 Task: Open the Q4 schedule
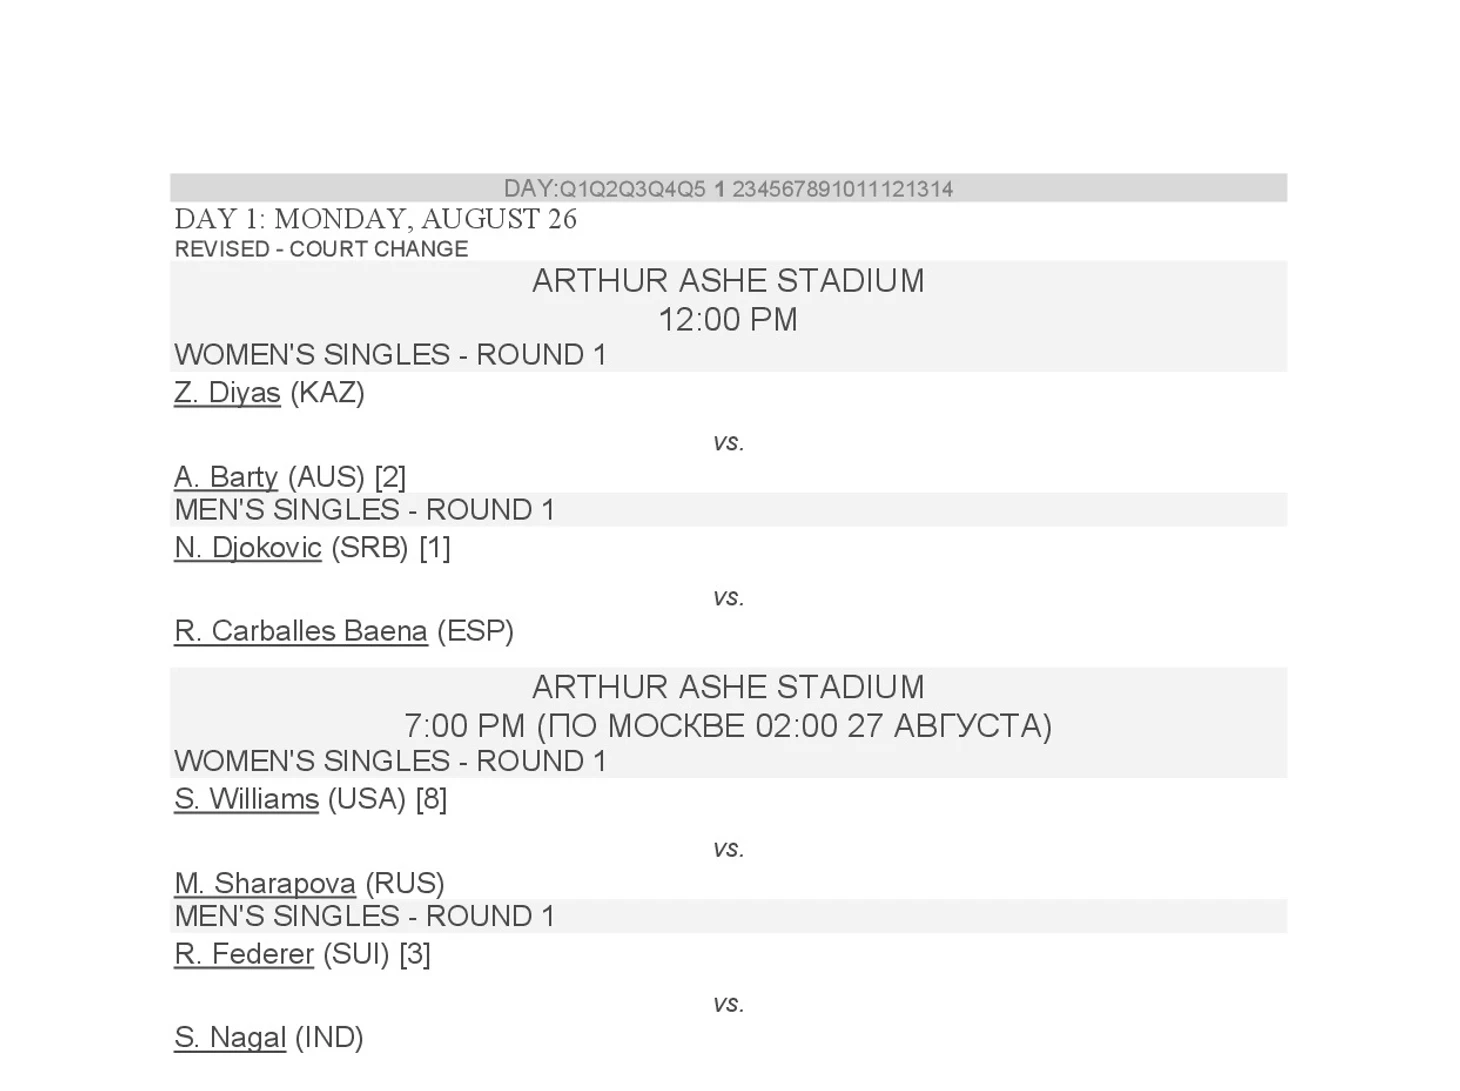(660, 189)
